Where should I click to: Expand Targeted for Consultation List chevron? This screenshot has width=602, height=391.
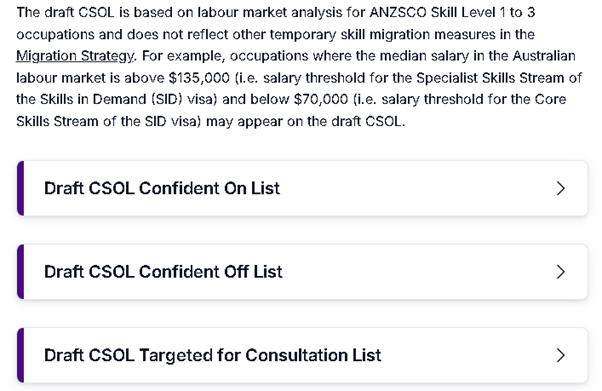coord(561,355)
